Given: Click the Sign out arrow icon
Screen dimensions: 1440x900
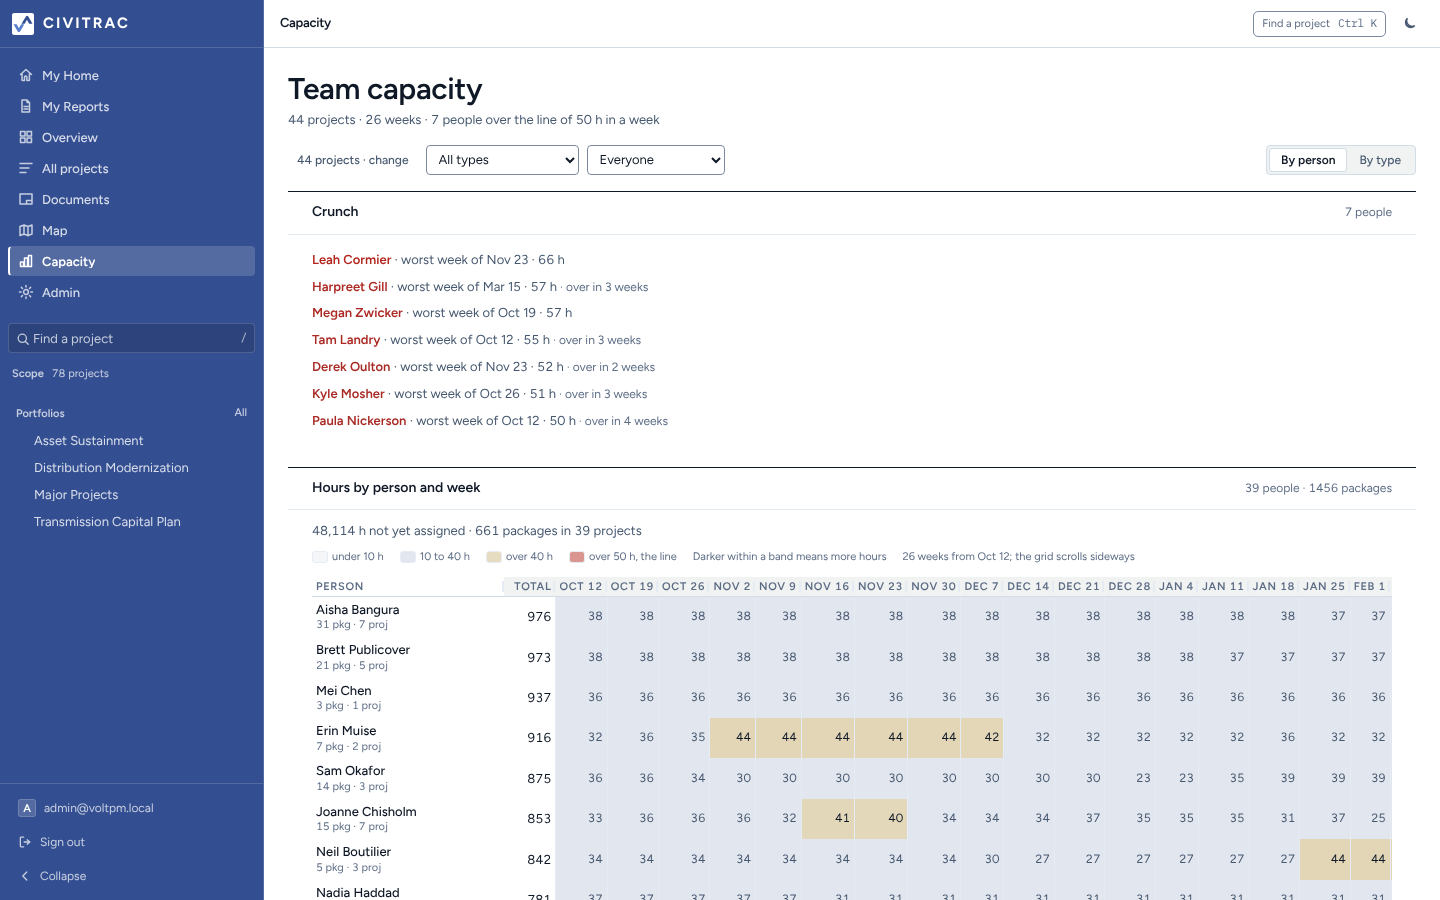Looking at the screenshot, I should (26, 842).
